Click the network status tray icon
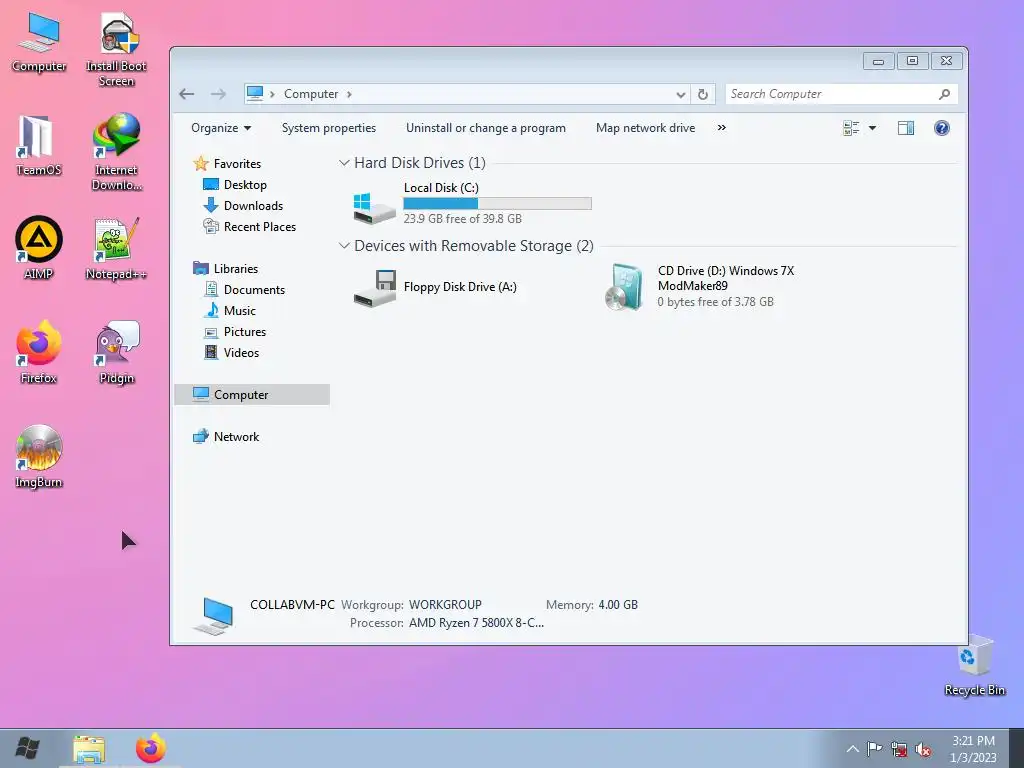 coord(899,749)
